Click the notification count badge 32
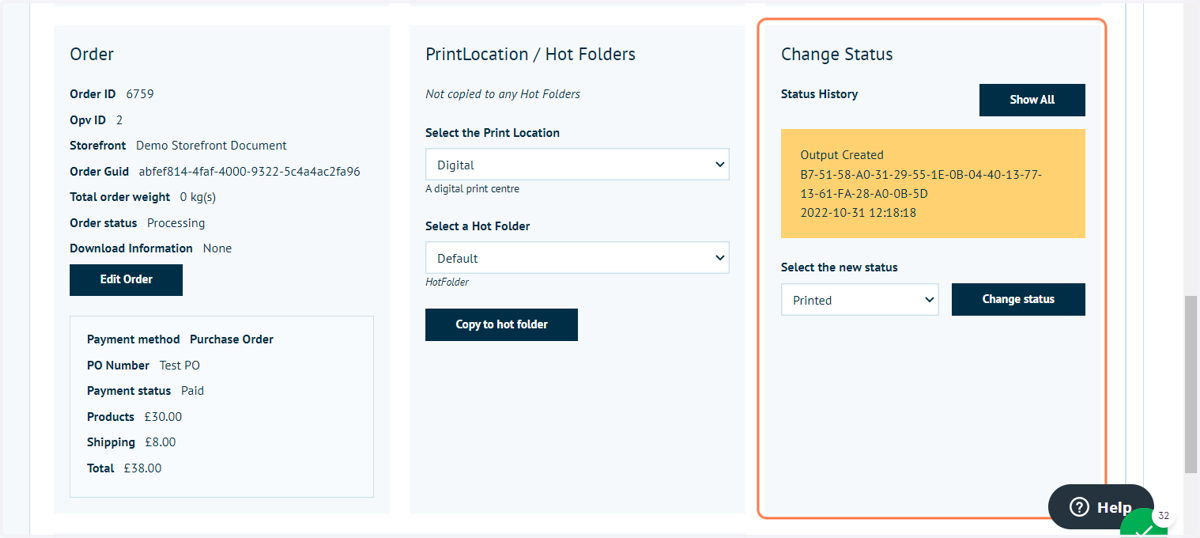This screenshot has width=1200, height=538. 1163,516
